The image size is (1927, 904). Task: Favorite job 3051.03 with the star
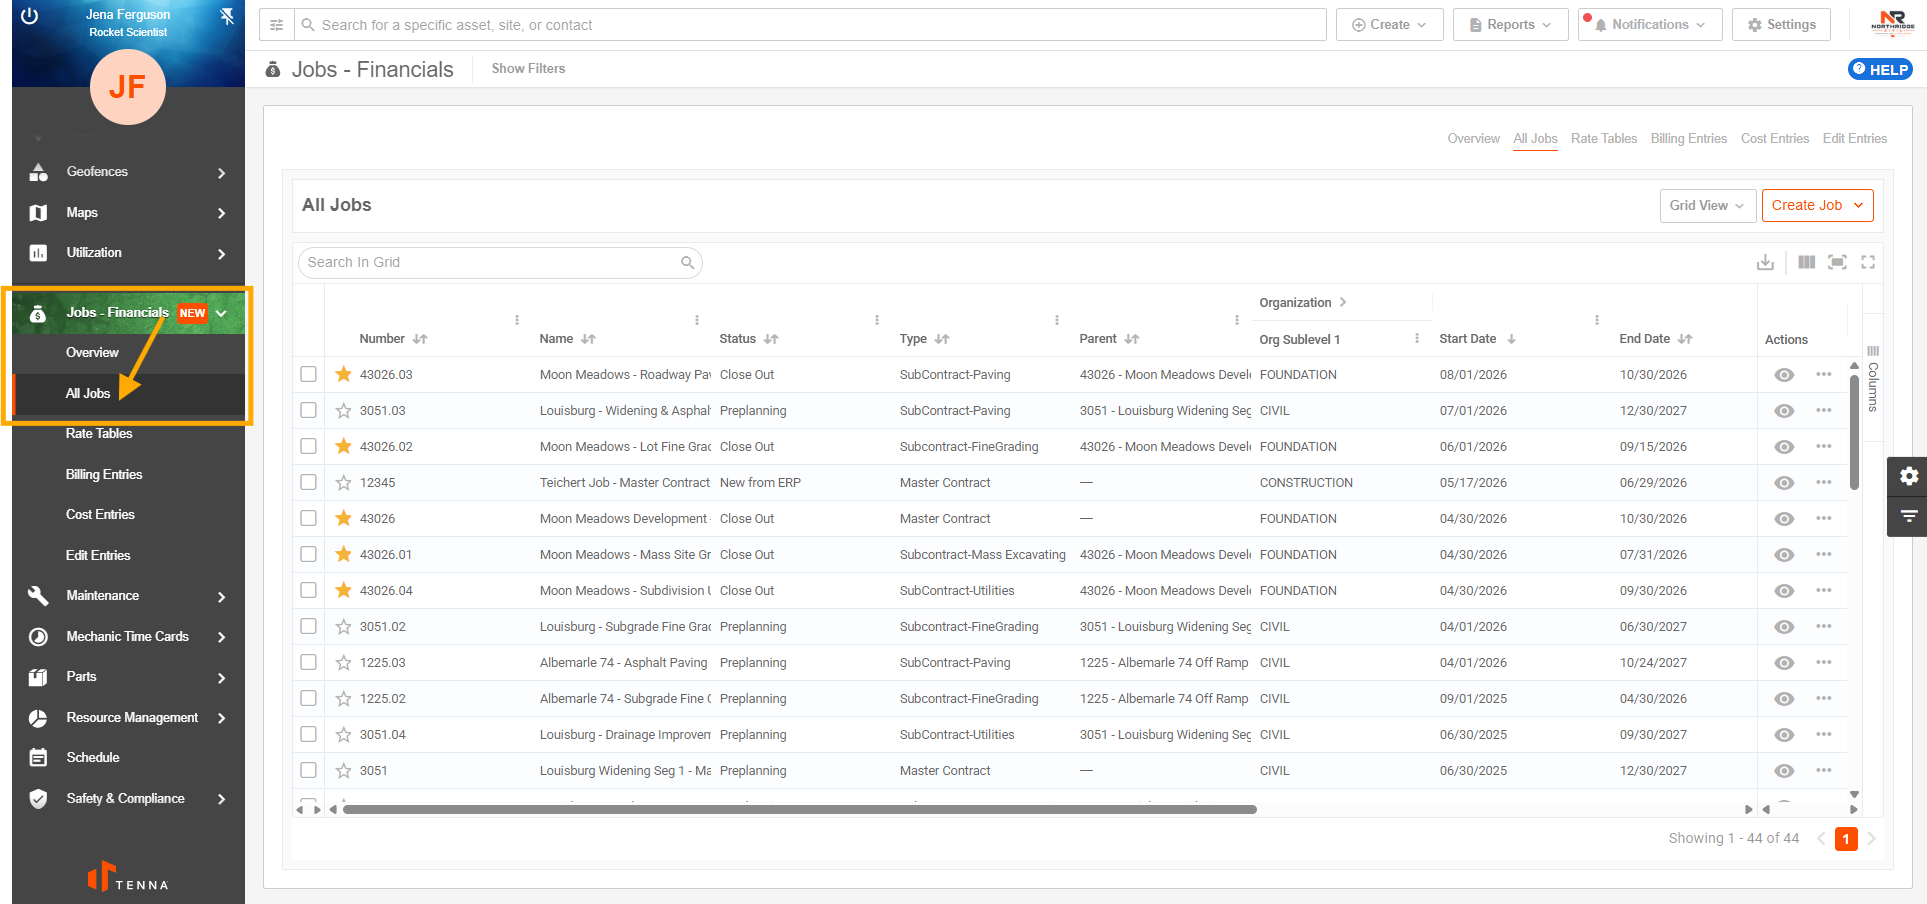[x=343, y=410]
